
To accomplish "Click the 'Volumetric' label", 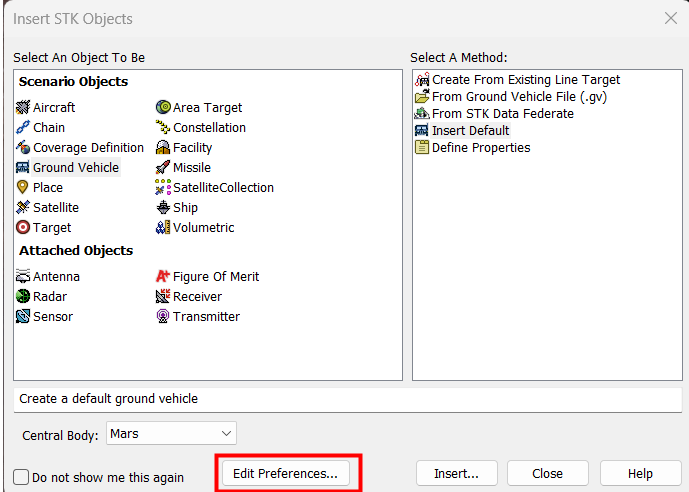I will pyautogui.click(x=204, y=228).
